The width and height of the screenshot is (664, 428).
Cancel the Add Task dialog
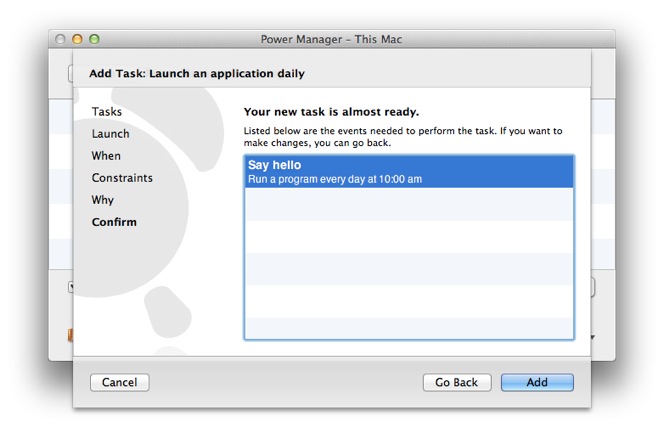point(119,382)
